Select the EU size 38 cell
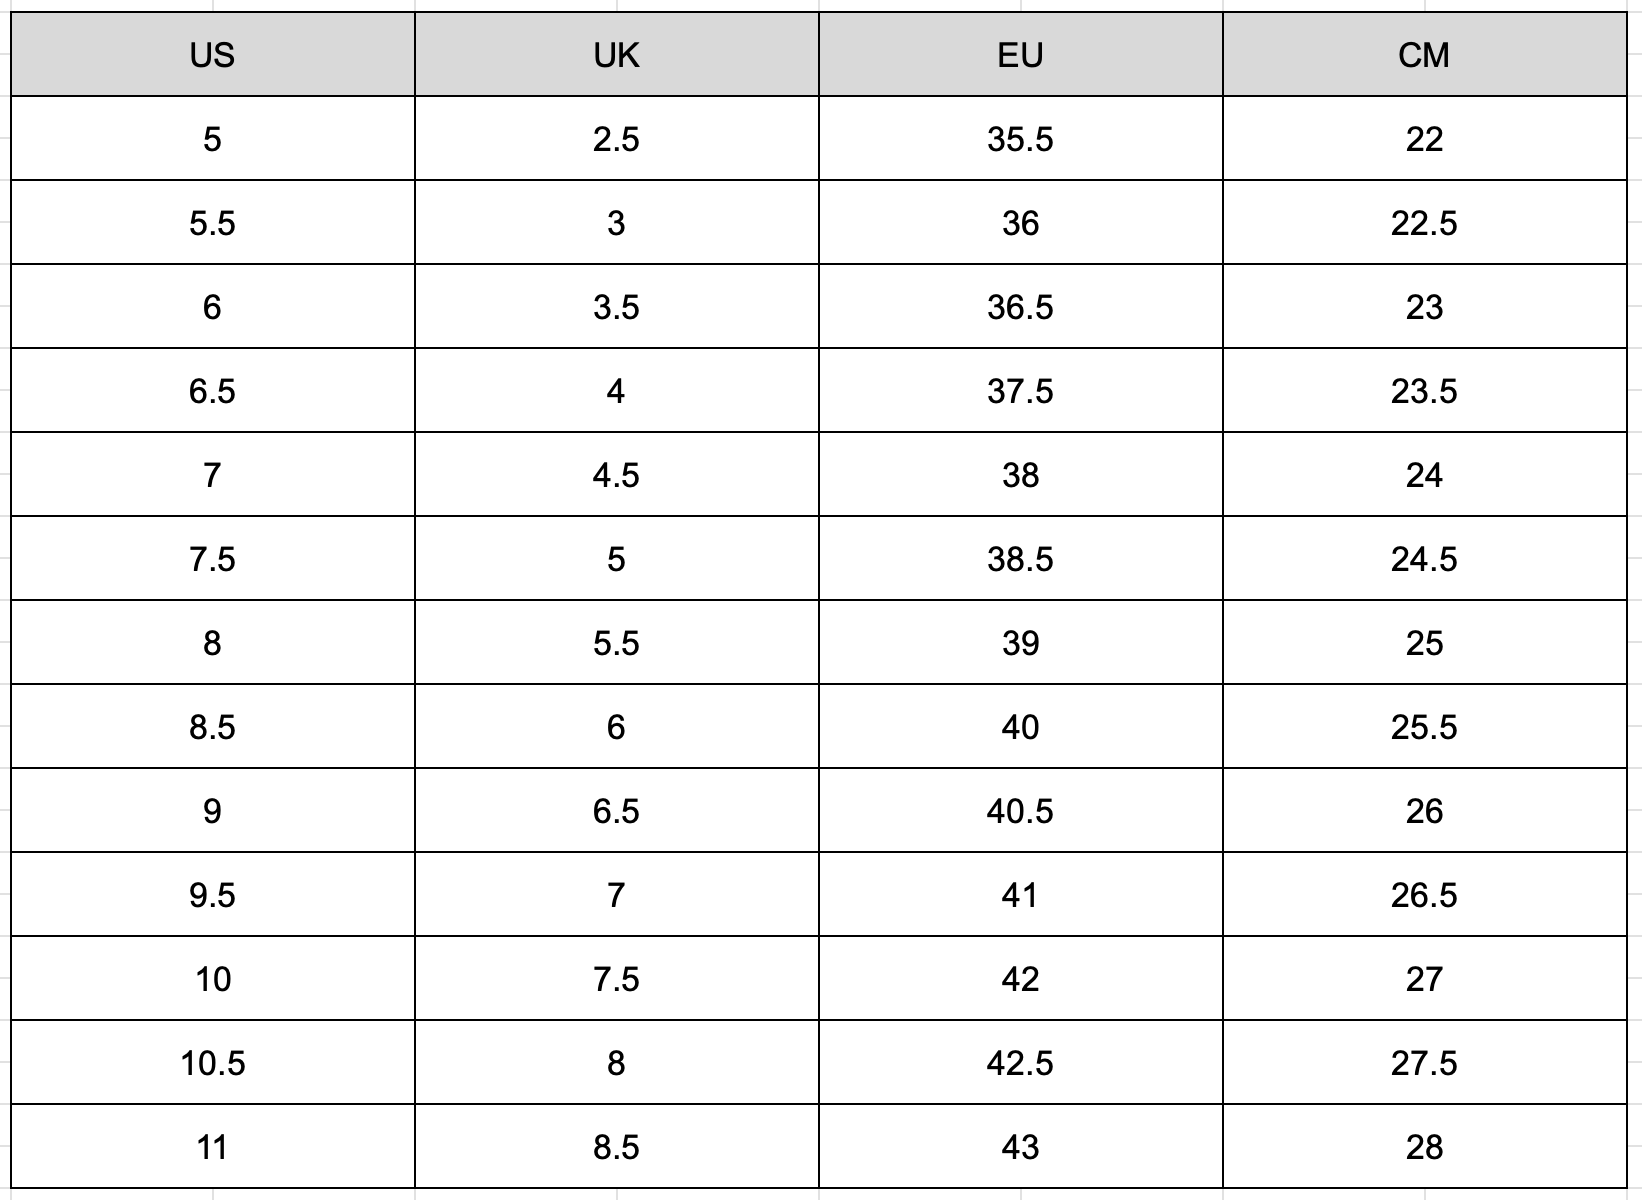Screen dimensions: 1642x1200 pyautogui.click(x=1020, y=475)
